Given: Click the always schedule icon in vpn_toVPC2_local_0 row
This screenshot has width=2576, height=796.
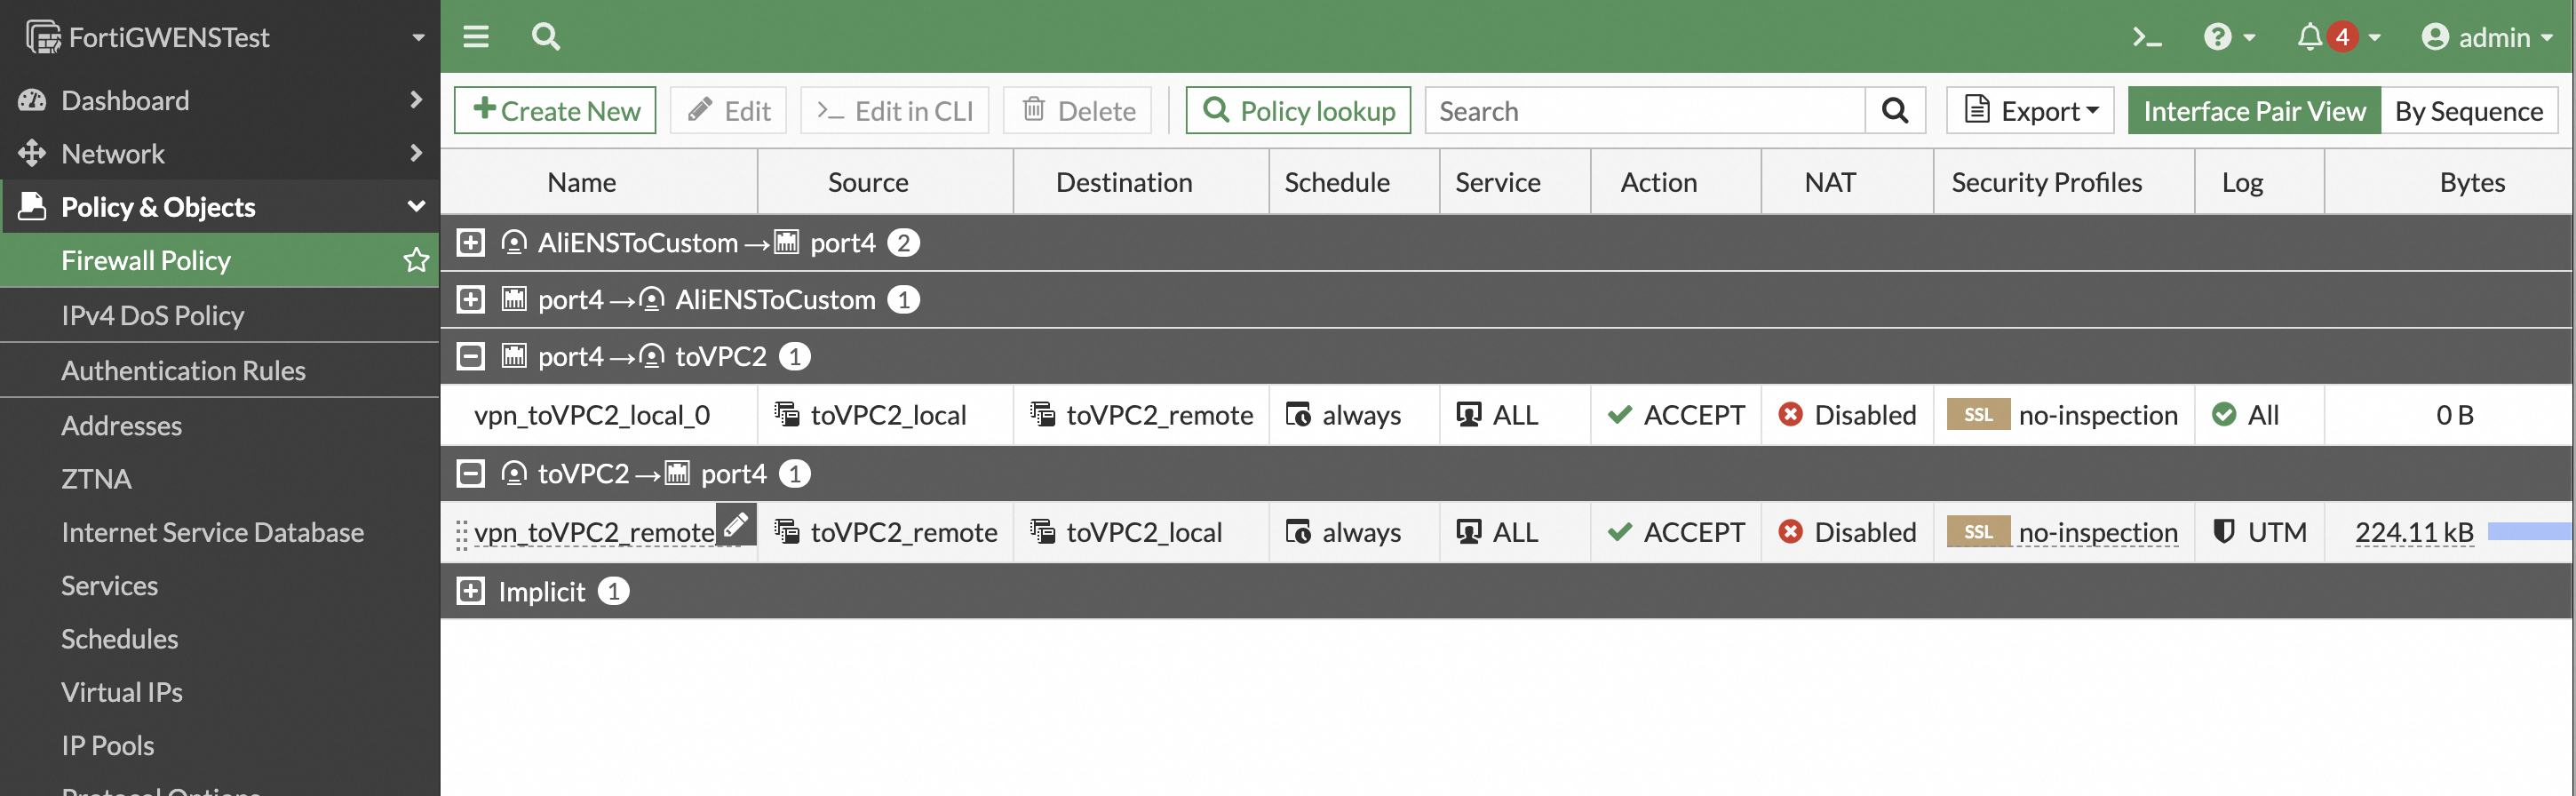Looking at the screenshot, I should tap(1298, 414).
